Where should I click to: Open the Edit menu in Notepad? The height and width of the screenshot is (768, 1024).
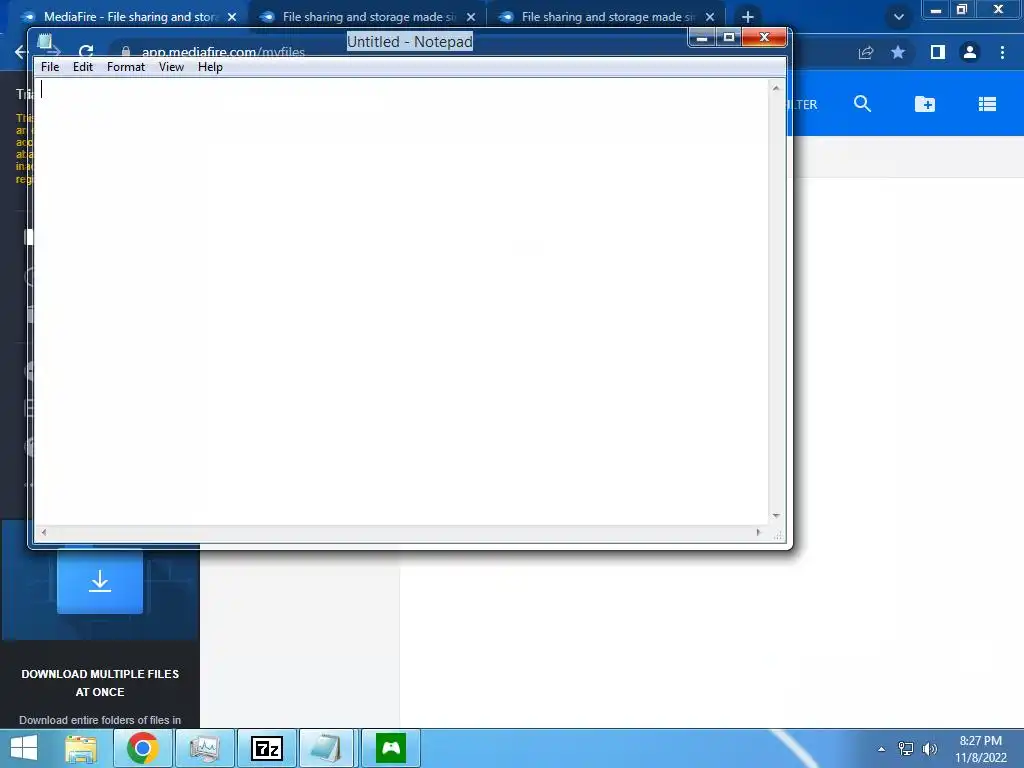pos(82,67)
